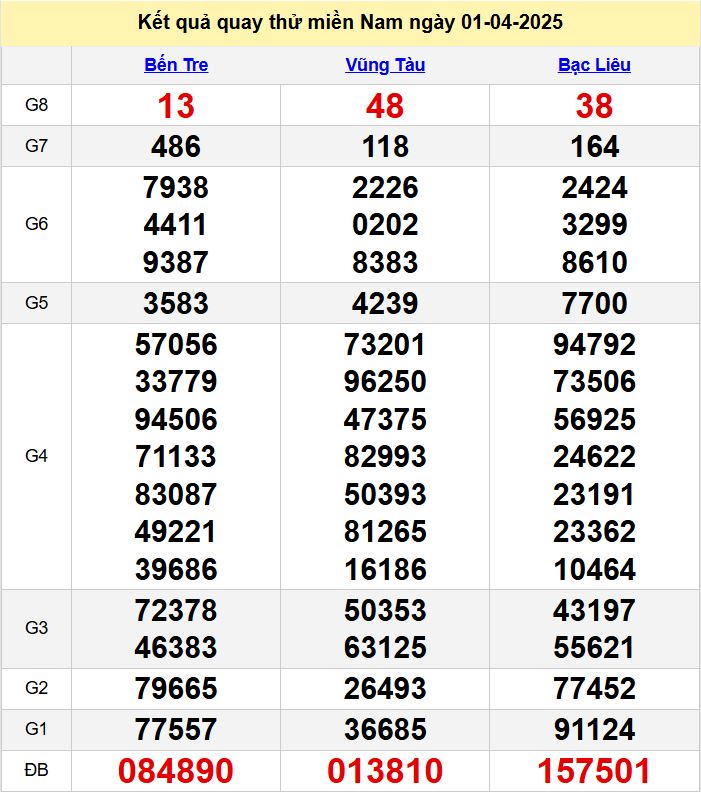Click G6 number 2424
This screenshot has width=701, height=792.
click(594, 188)
